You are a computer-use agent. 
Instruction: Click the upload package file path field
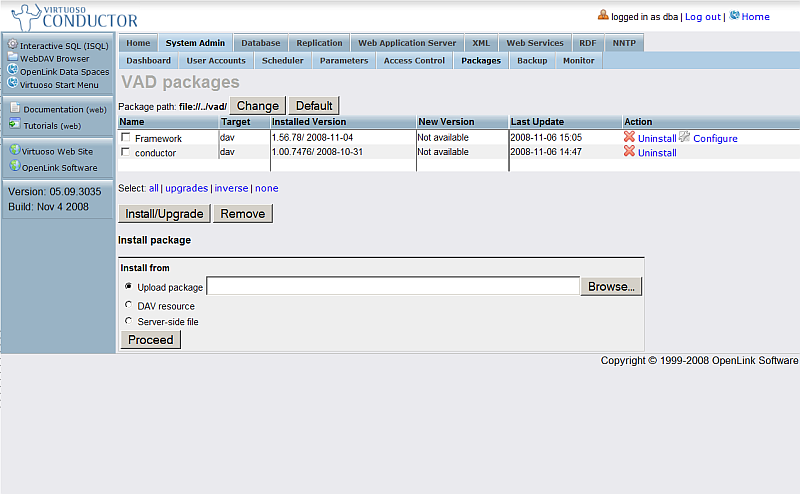[x=392, y=287]
